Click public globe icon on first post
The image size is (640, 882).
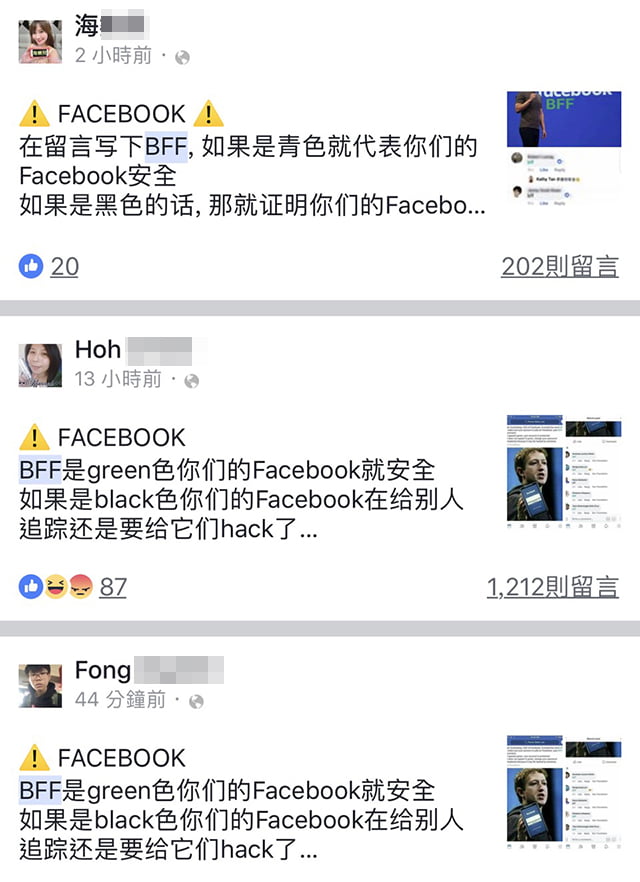point(182,57)
